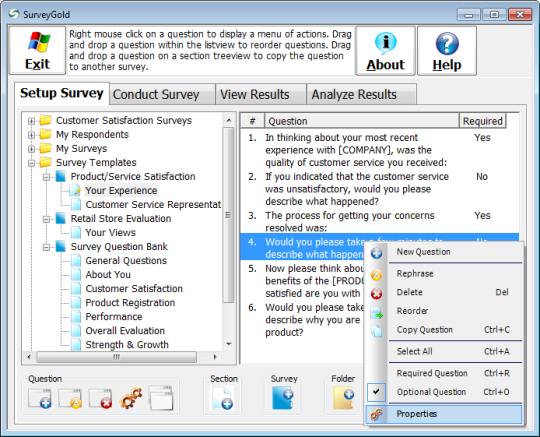Select question 3 about resolving concerns

tap(380, 221)
